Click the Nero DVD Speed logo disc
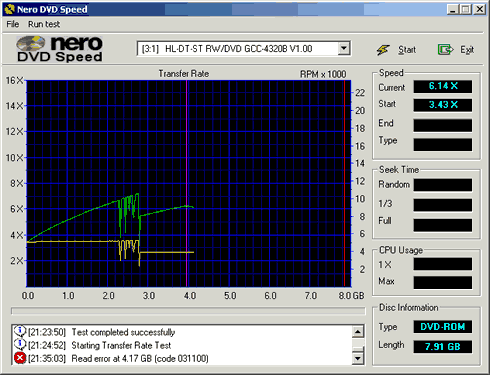Viewport: 490px width, 375px height. [x=31, y=45]
